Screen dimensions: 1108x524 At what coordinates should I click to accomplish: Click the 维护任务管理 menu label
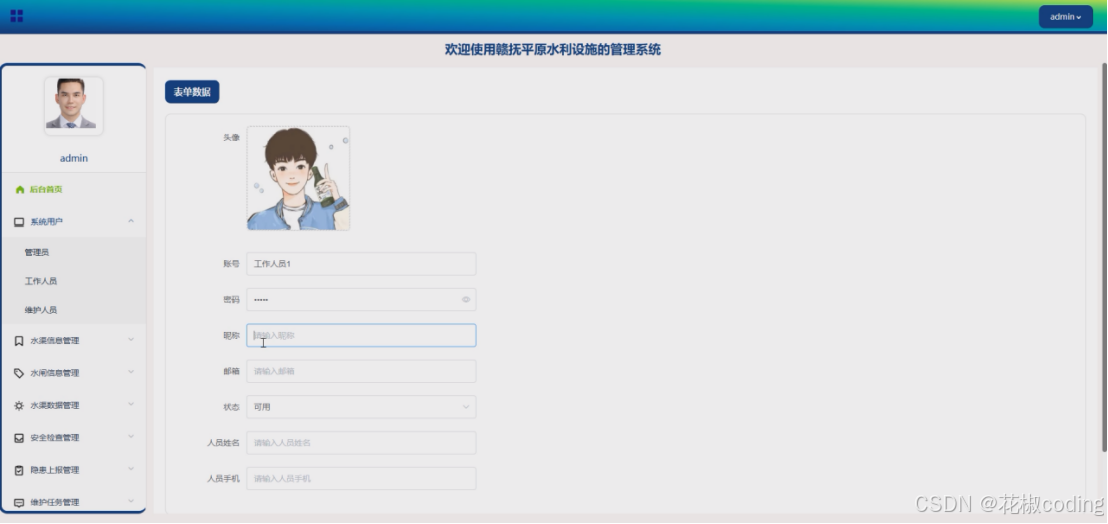pos(54,504)
